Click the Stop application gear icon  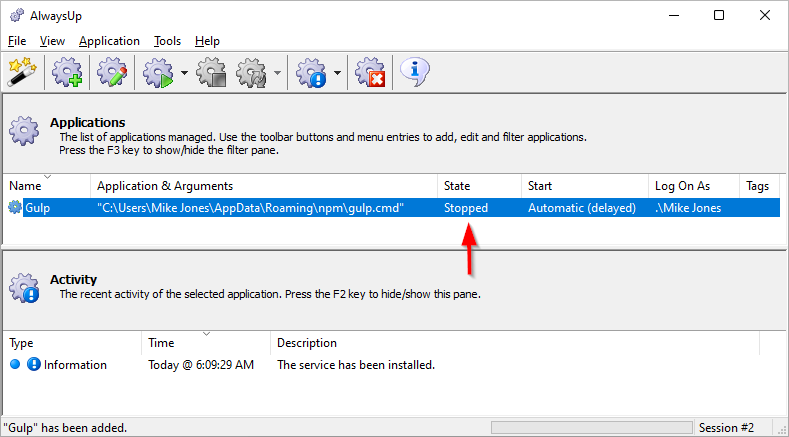click(211, 73)
